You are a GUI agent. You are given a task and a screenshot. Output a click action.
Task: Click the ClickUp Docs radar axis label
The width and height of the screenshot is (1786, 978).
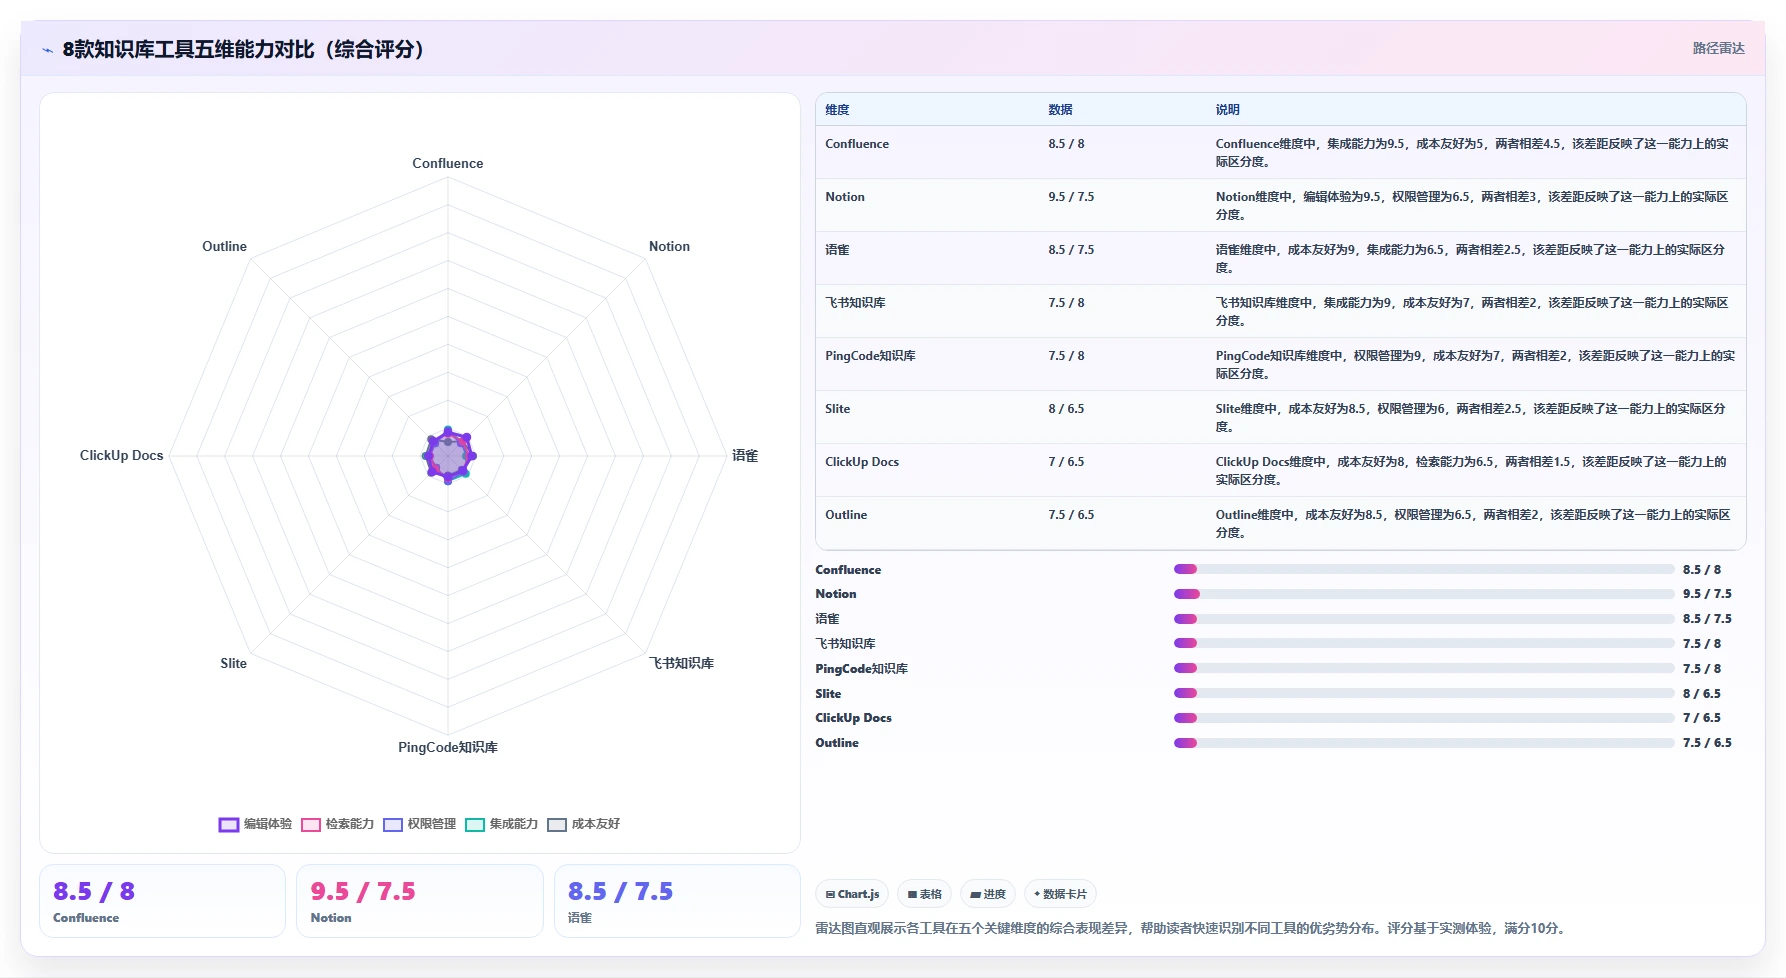[121, 455]
